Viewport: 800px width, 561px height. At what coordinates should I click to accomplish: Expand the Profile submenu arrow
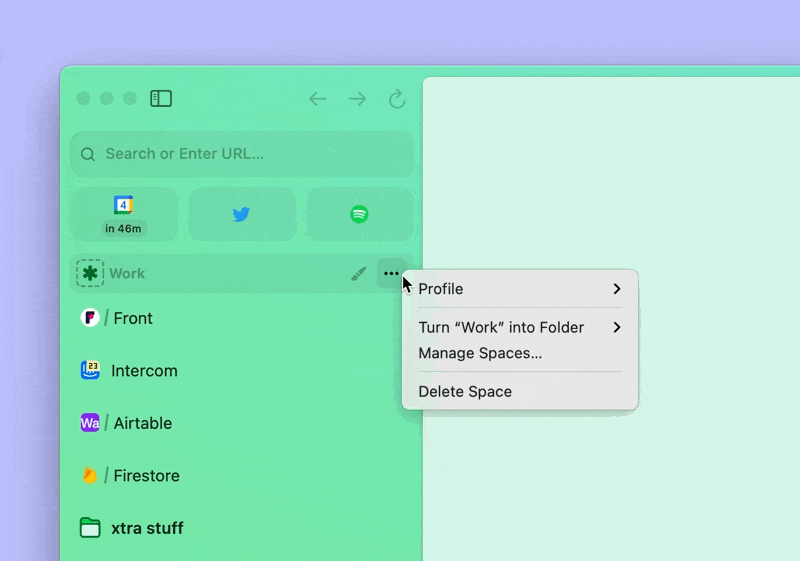pos(617,289)
